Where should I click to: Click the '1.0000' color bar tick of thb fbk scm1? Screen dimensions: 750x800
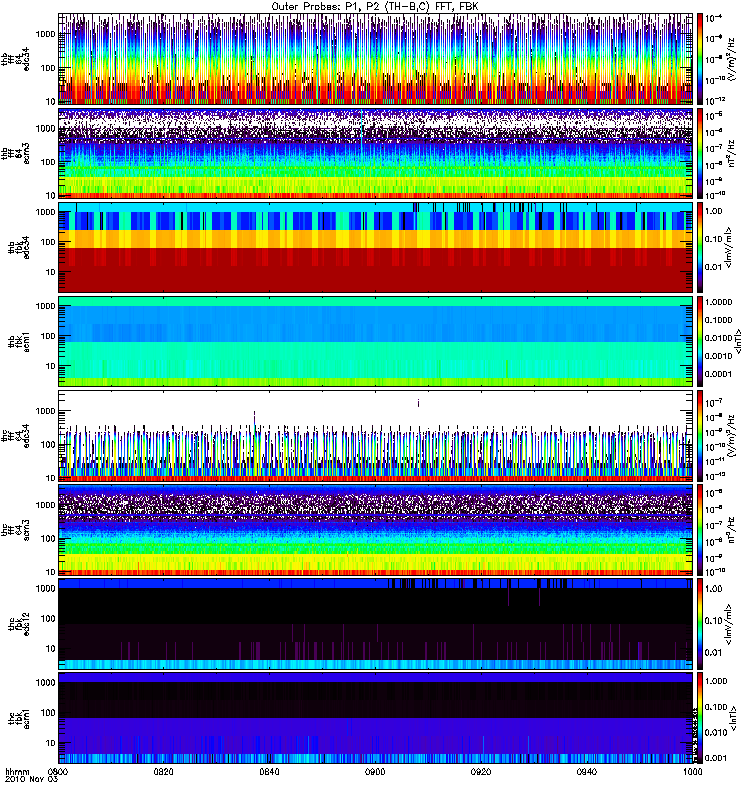pos(718,302)
